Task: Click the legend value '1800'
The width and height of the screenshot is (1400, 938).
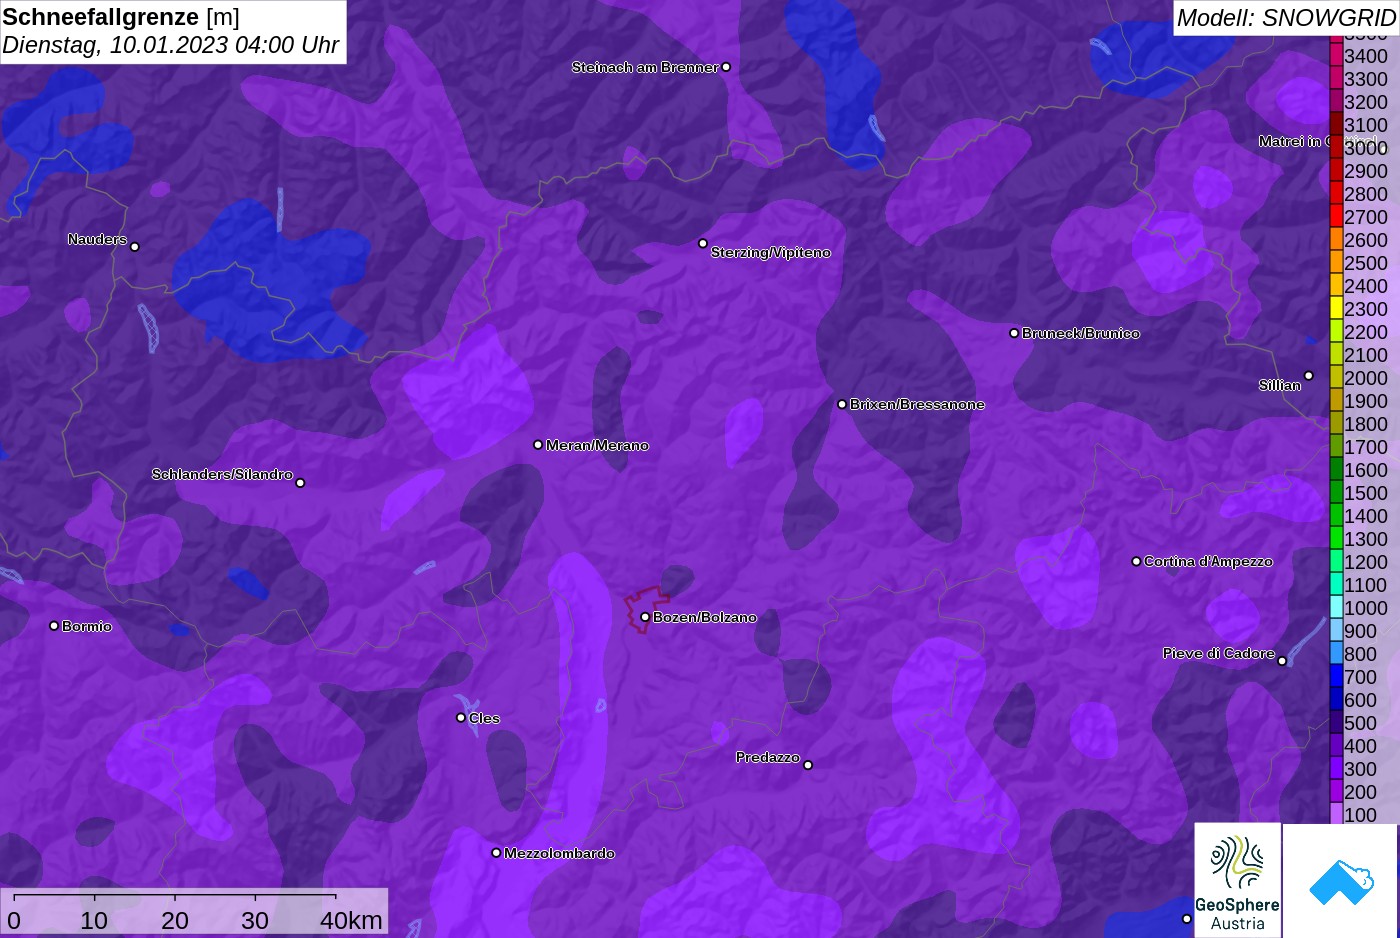Action: click(x=1366, y=424)
